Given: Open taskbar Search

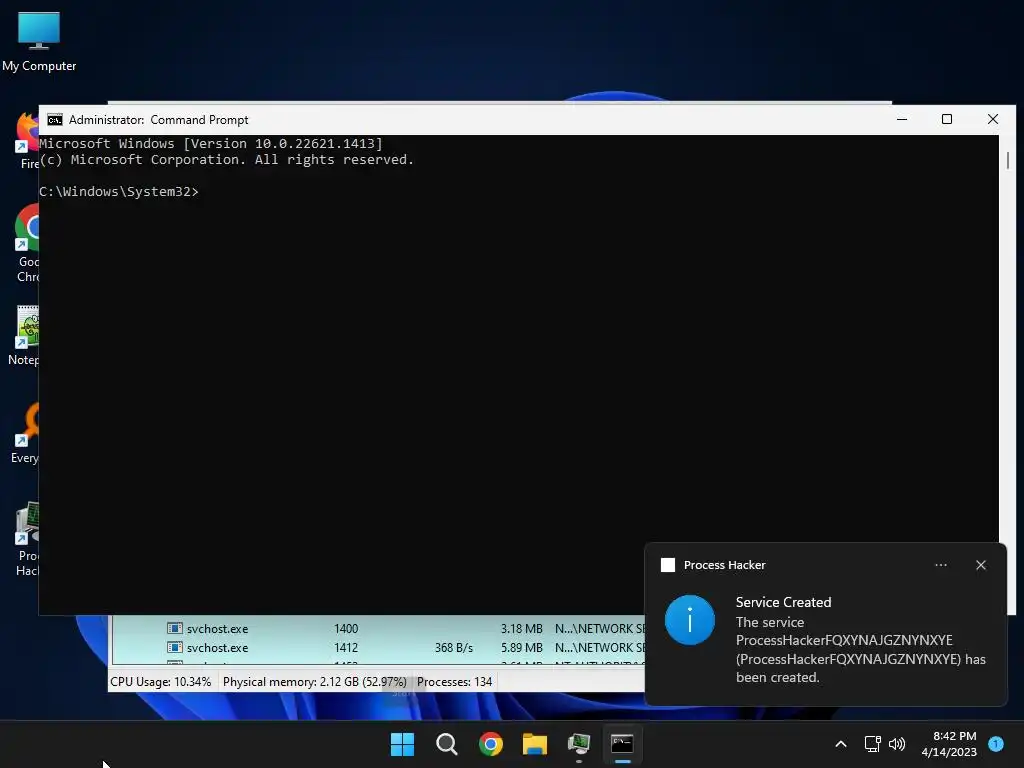Looking at the screenshot, I should (447, 744).
